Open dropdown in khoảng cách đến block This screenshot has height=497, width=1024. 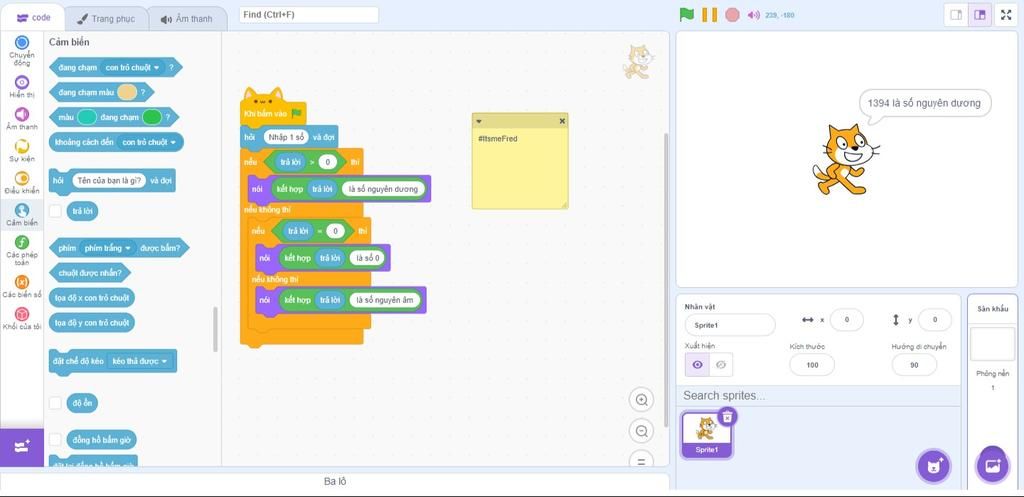tap(150, 142)
